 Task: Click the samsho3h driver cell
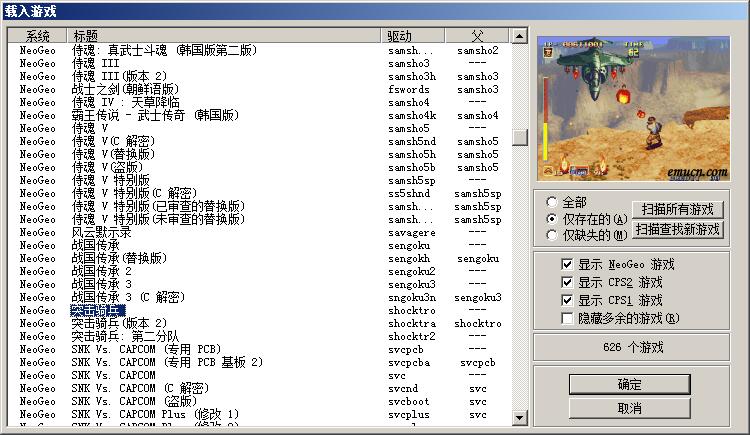[412, 76]
